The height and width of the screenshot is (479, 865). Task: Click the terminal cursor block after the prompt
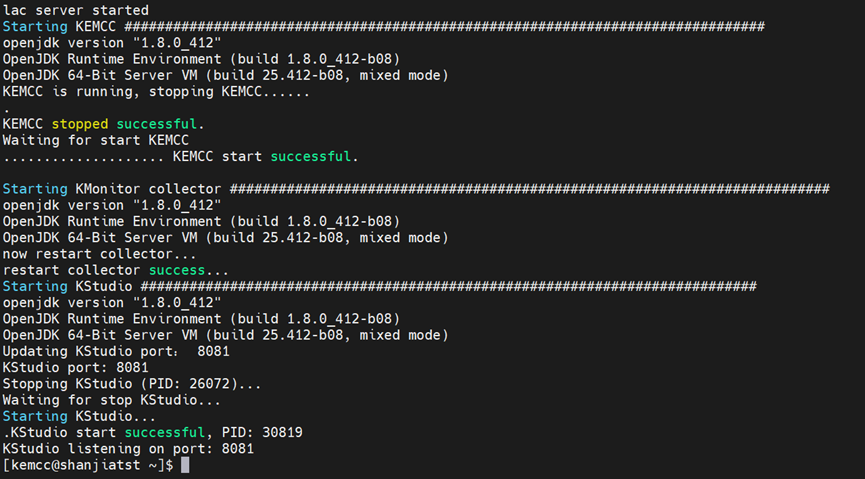click(185, 466)
